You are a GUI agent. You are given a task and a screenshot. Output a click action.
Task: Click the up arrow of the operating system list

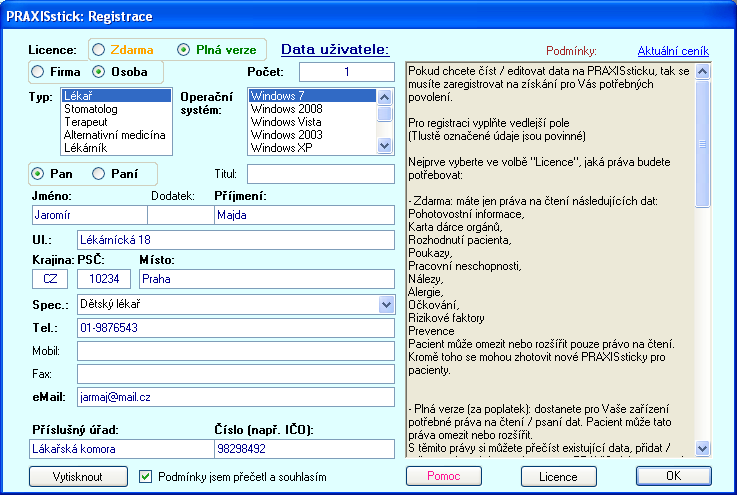click(x=384, y=97)
